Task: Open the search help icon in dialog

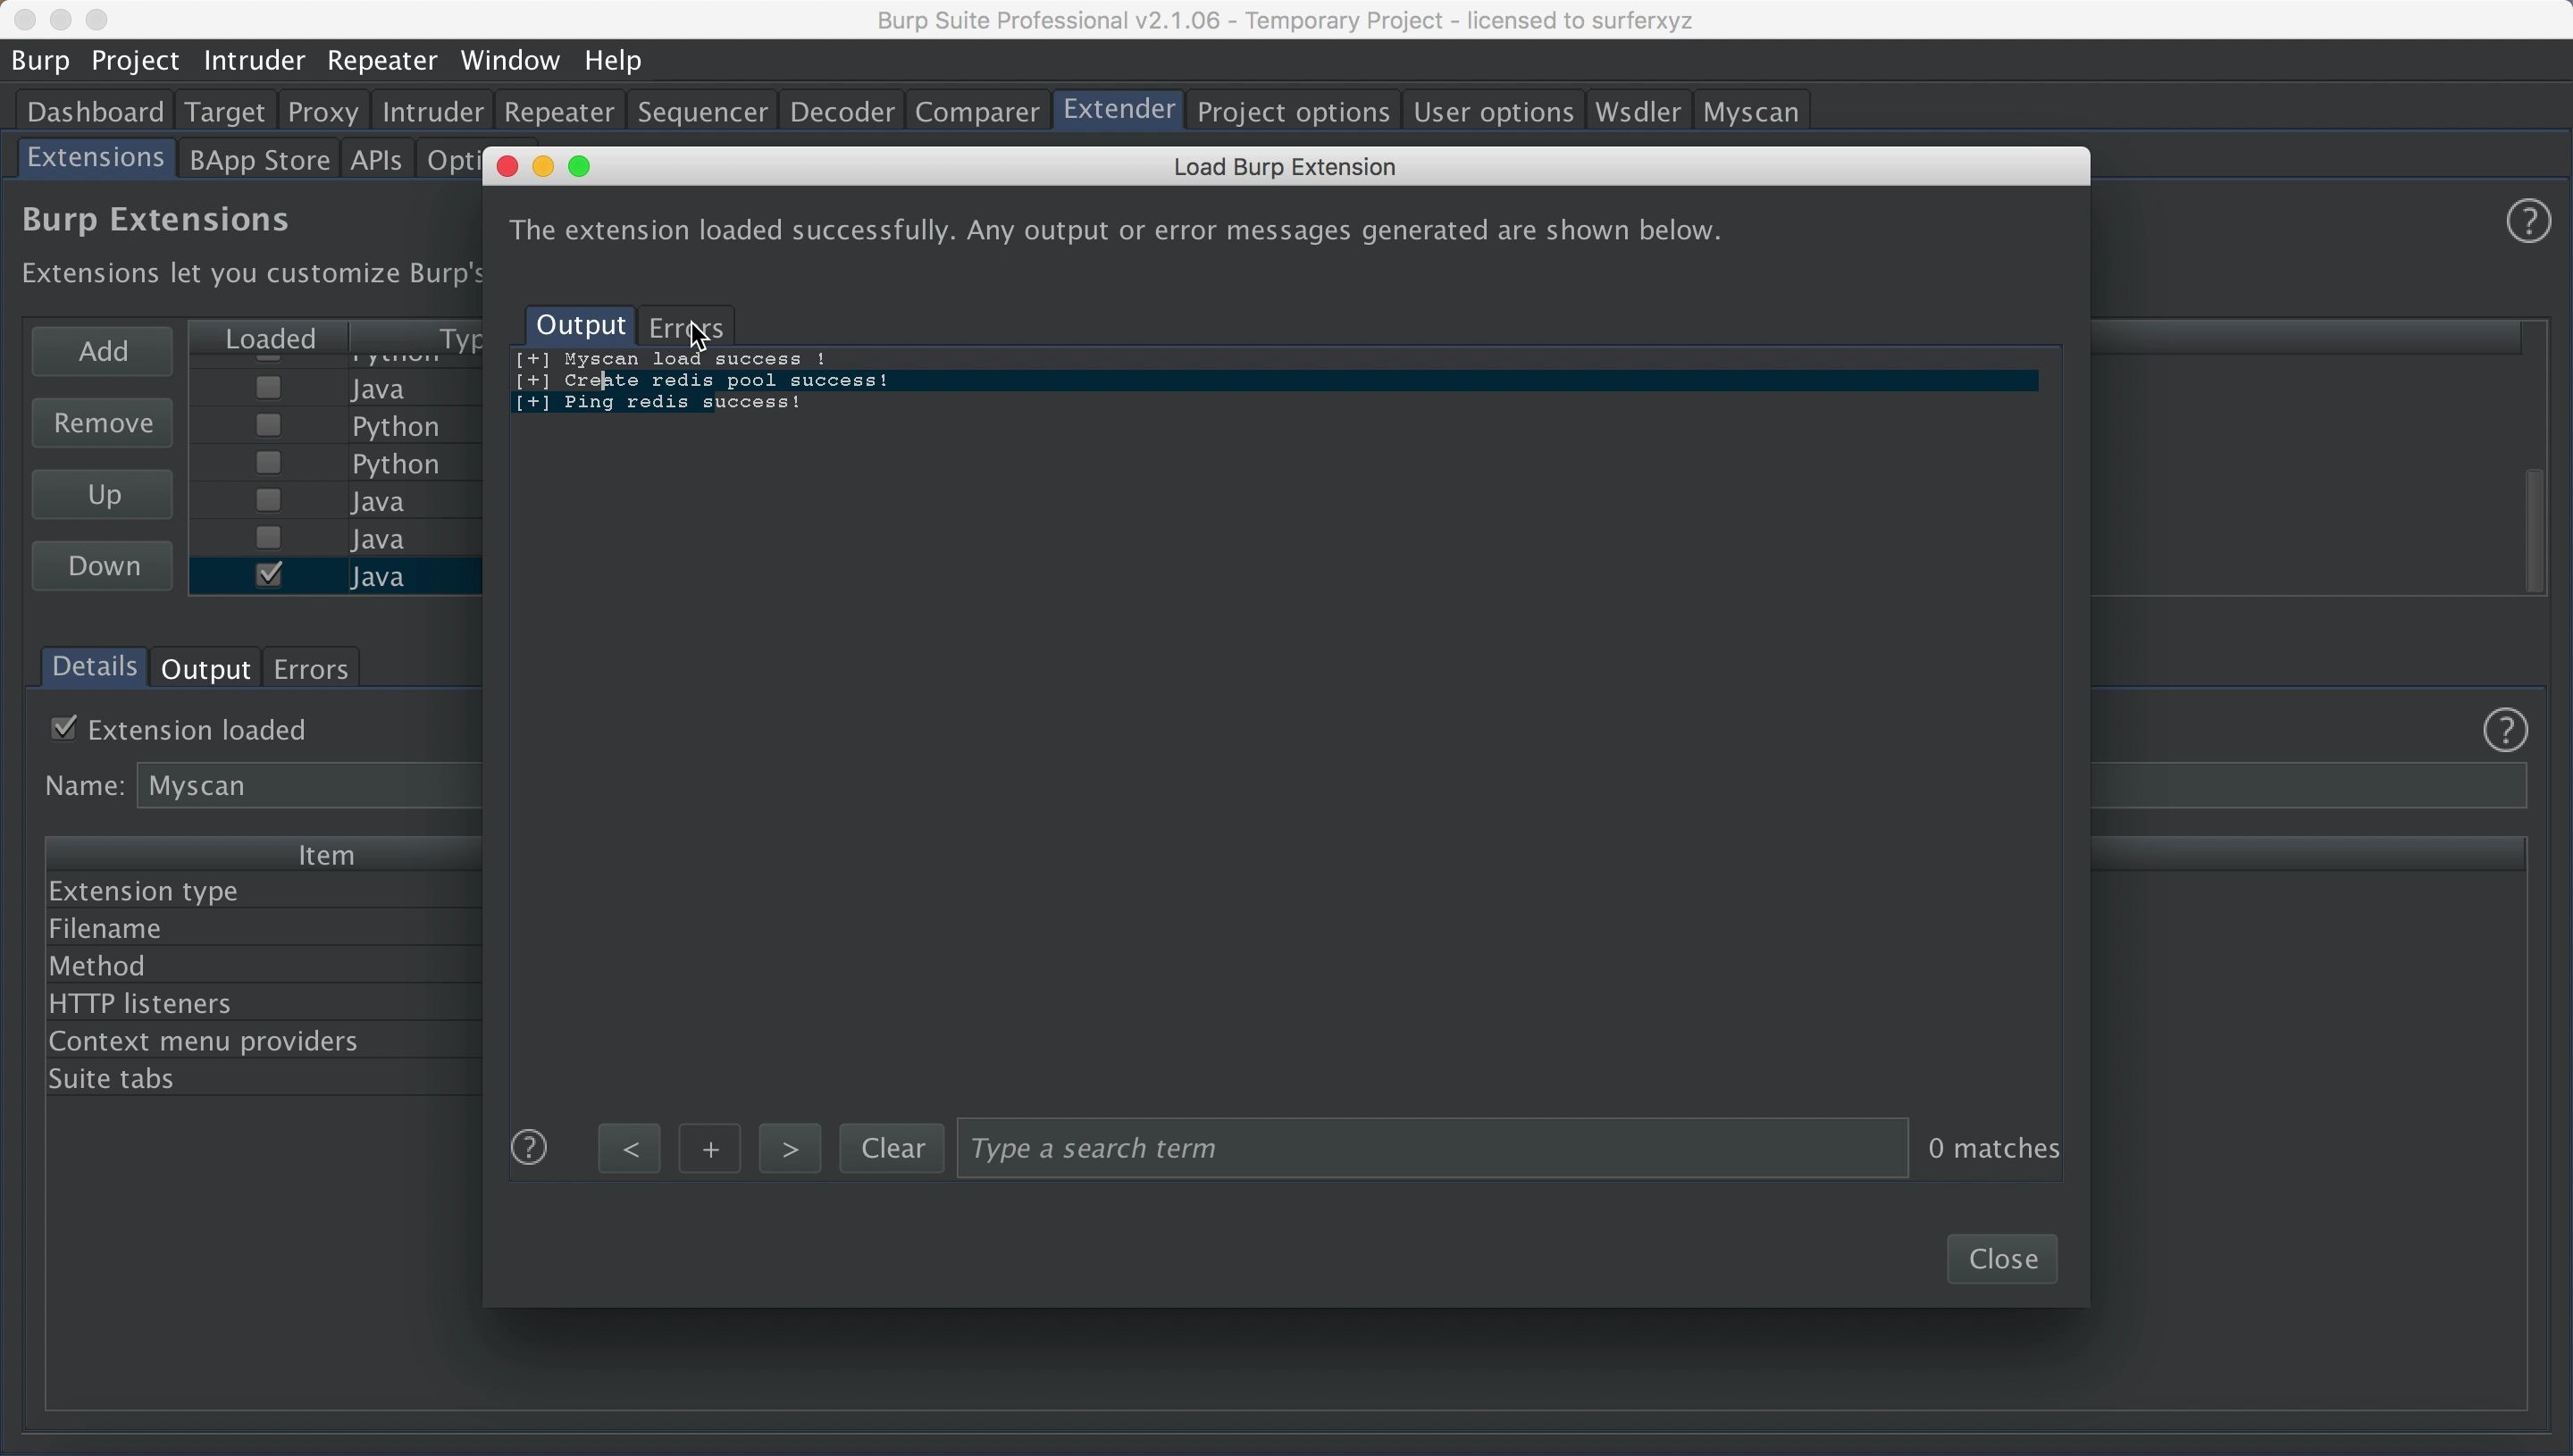Action: pos(529,1148)
